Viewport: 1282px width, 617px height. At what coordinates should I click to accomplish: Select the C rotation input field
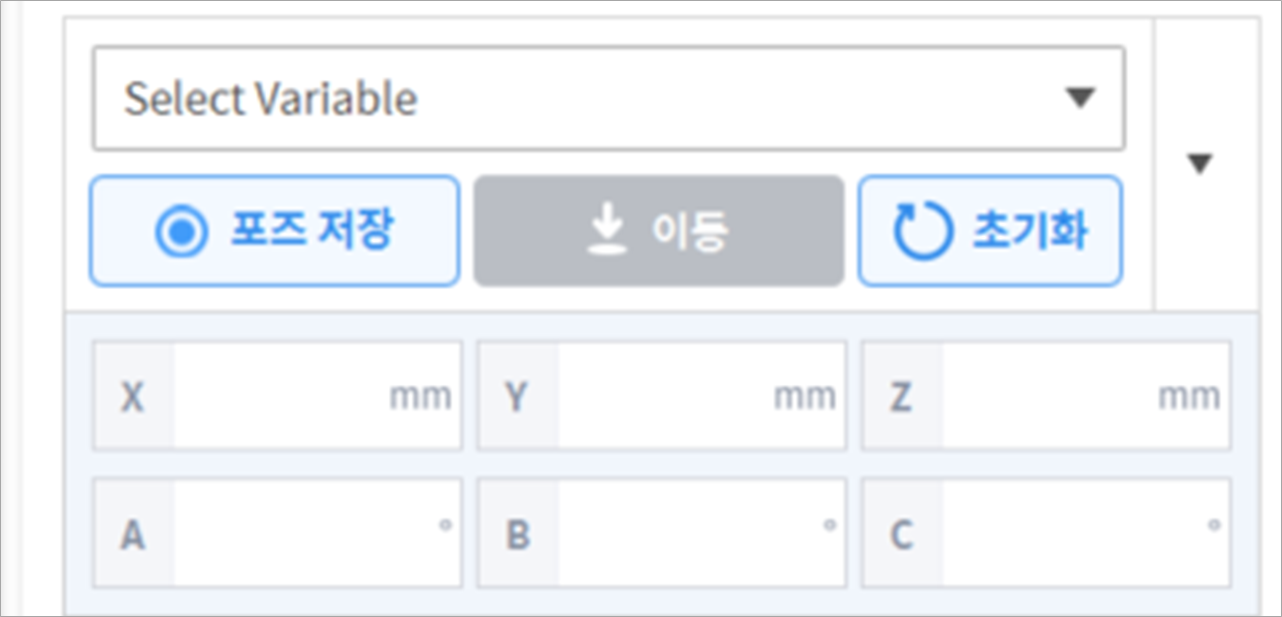[x=1075, y=535]
